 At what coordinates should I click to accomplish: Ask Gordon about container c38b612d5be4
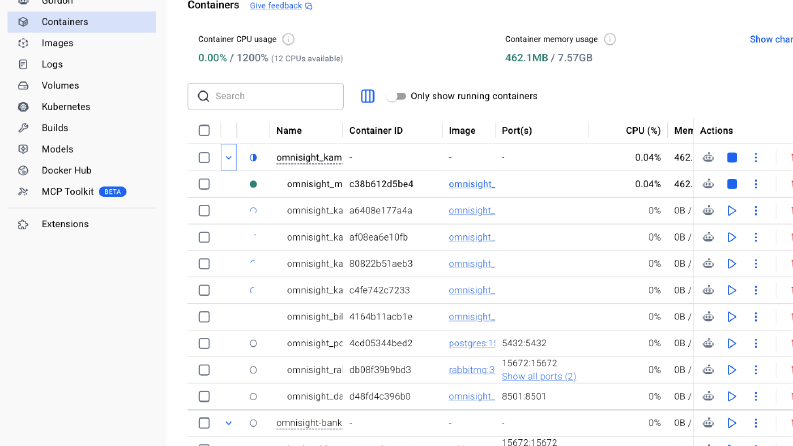click(x=708, y=184)
